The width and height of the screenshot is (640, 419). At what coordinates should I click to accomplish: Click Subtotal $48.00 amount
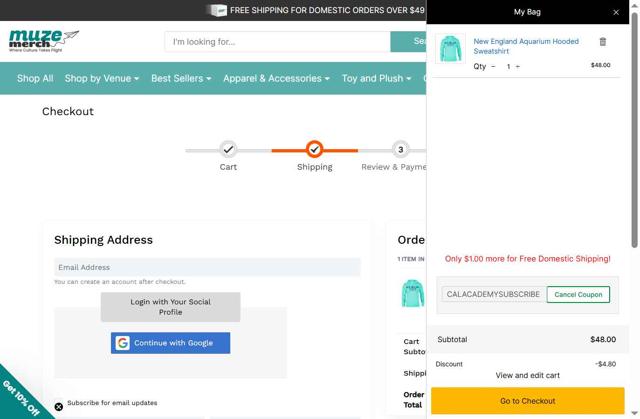pyautogui.click(x=603, y=339)
